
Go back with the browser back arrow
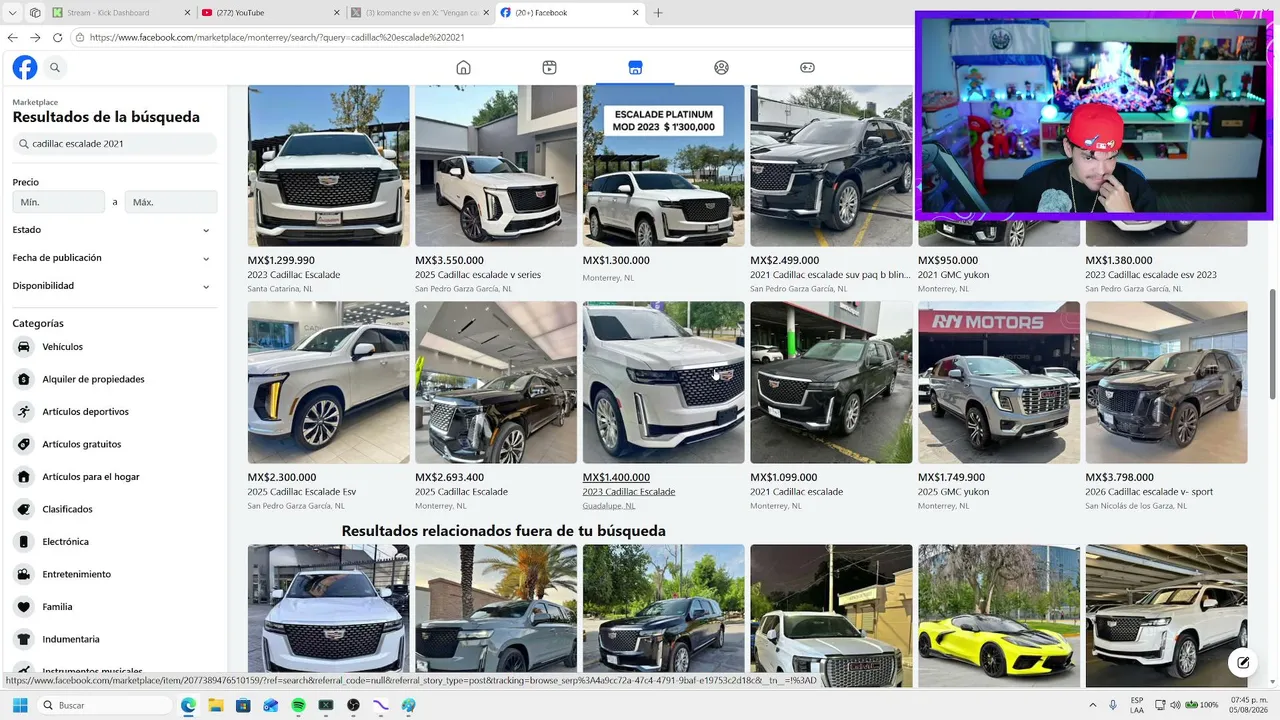point(12,37)
